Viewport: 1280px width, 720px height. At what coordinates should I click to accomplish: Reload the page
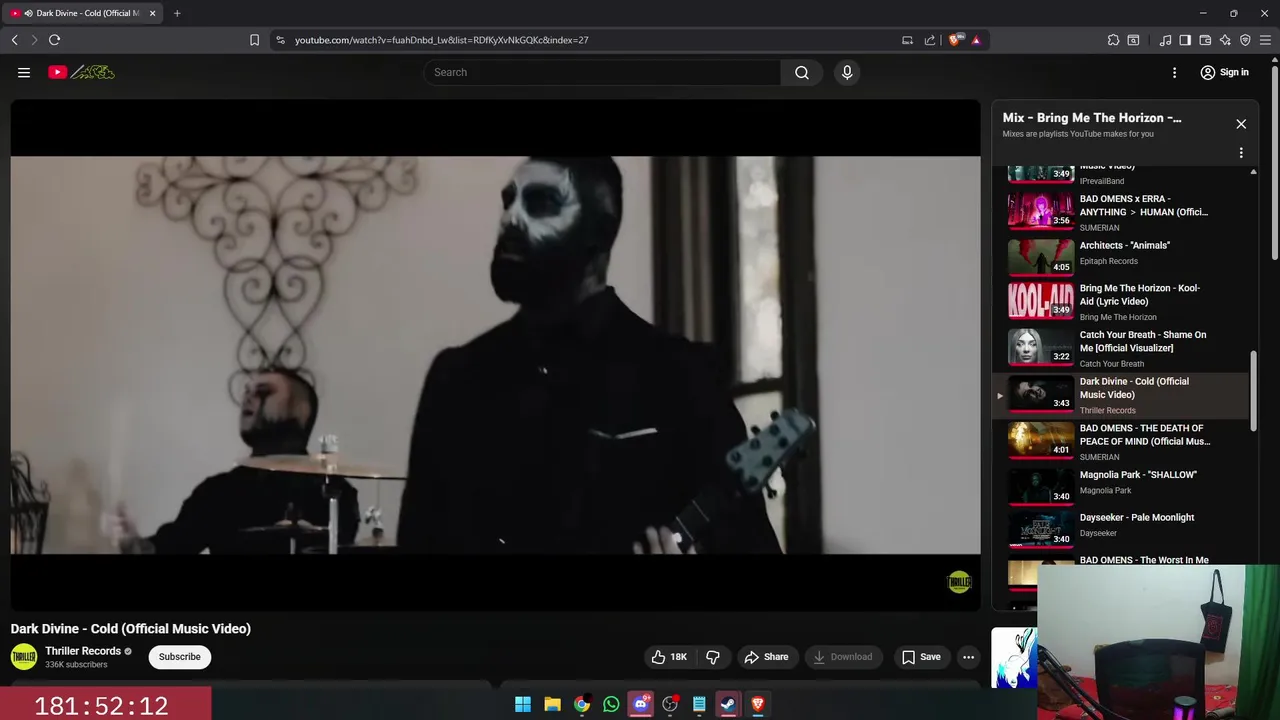(x=54, y=40)
